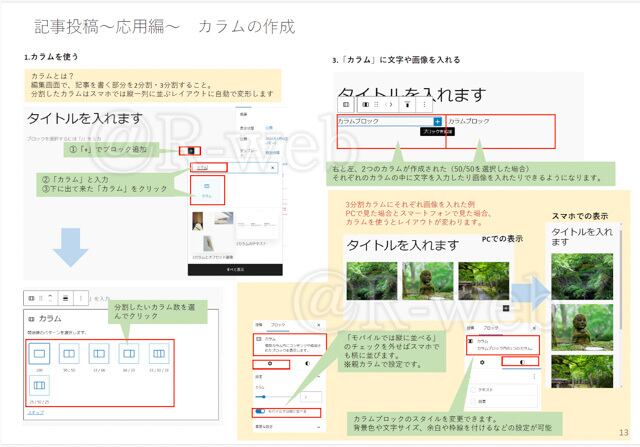Click the blue plus button in the left column
Screen dimensions: 640x447
pyautogui.click(x=437, y=122)
